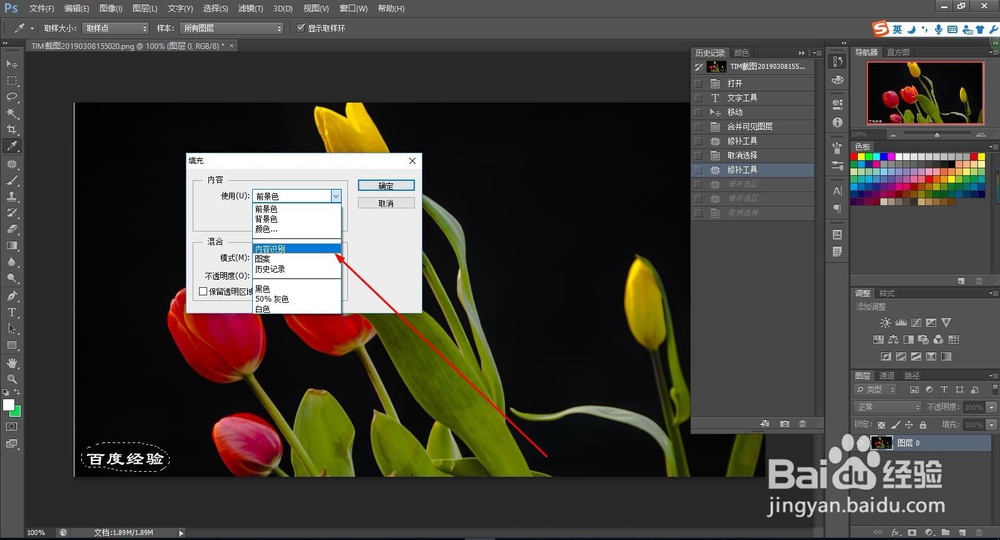Select the Brush tool

click(11, 180)
